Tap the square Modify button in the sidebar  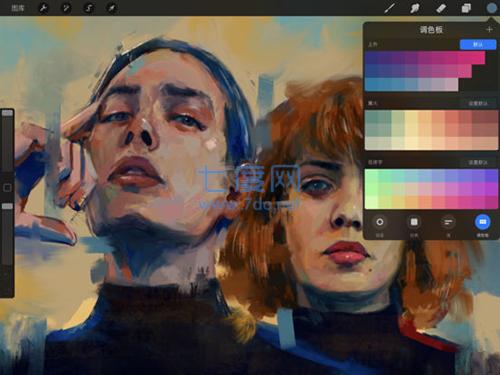(7, 188)
